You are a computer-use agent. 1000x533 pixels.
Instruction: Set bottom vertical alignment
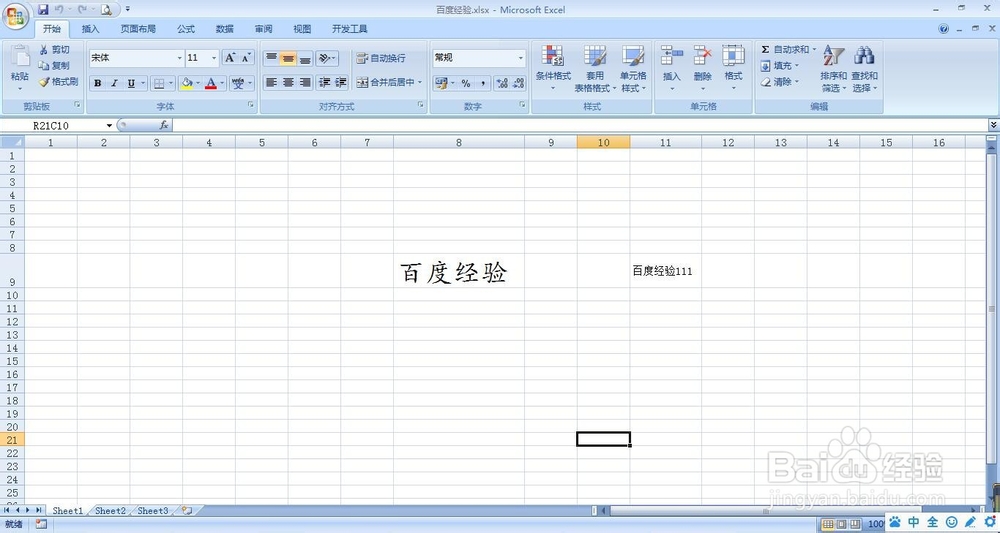coord(305,58)
